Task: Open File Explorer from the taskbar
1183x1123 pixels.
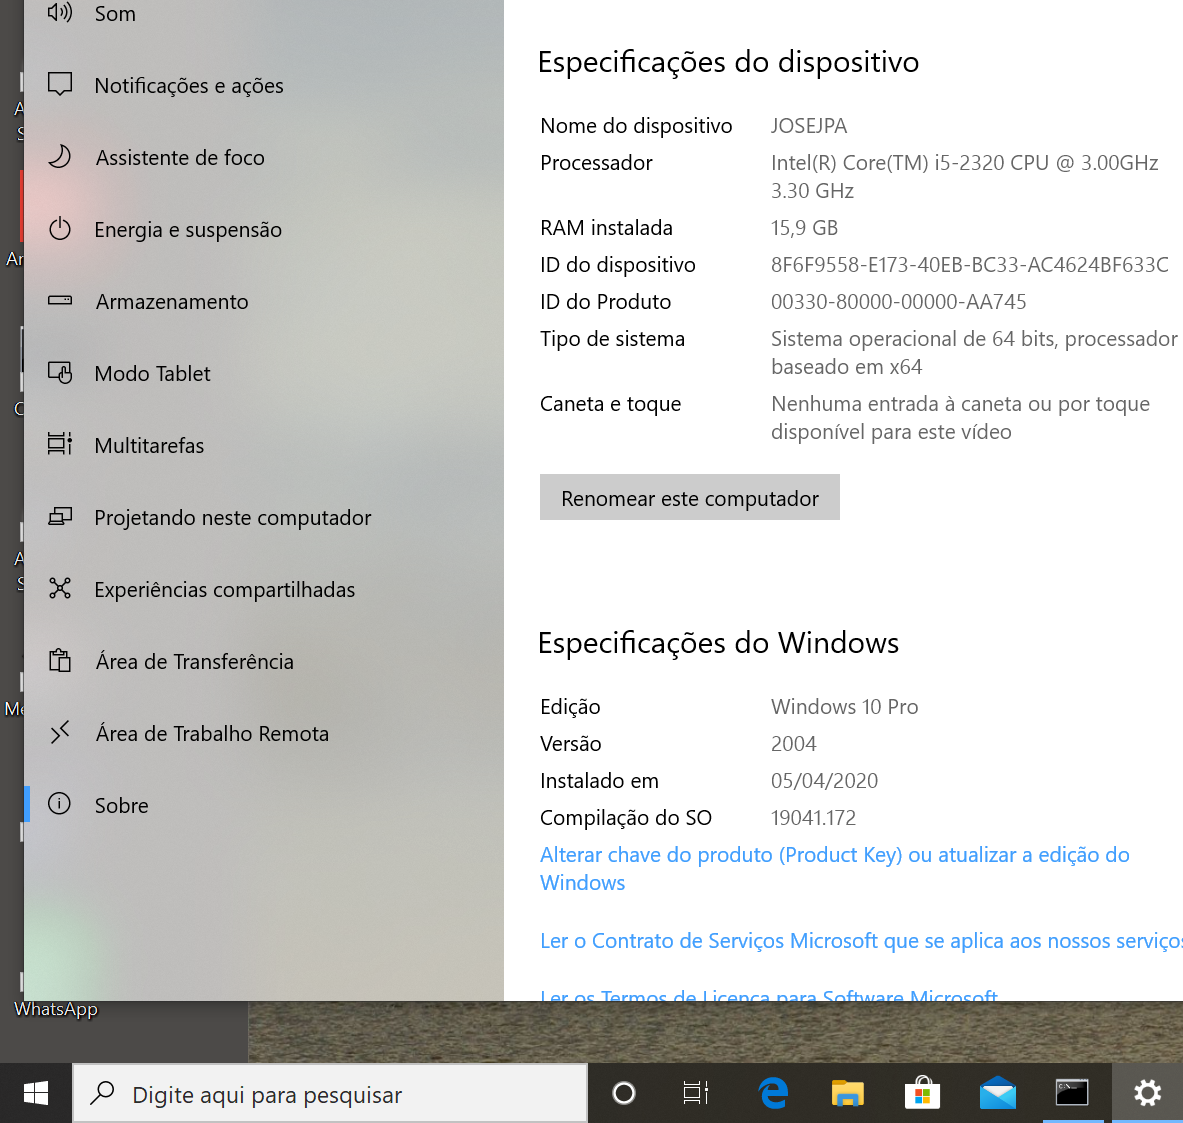Action: tap(847, 1094)
